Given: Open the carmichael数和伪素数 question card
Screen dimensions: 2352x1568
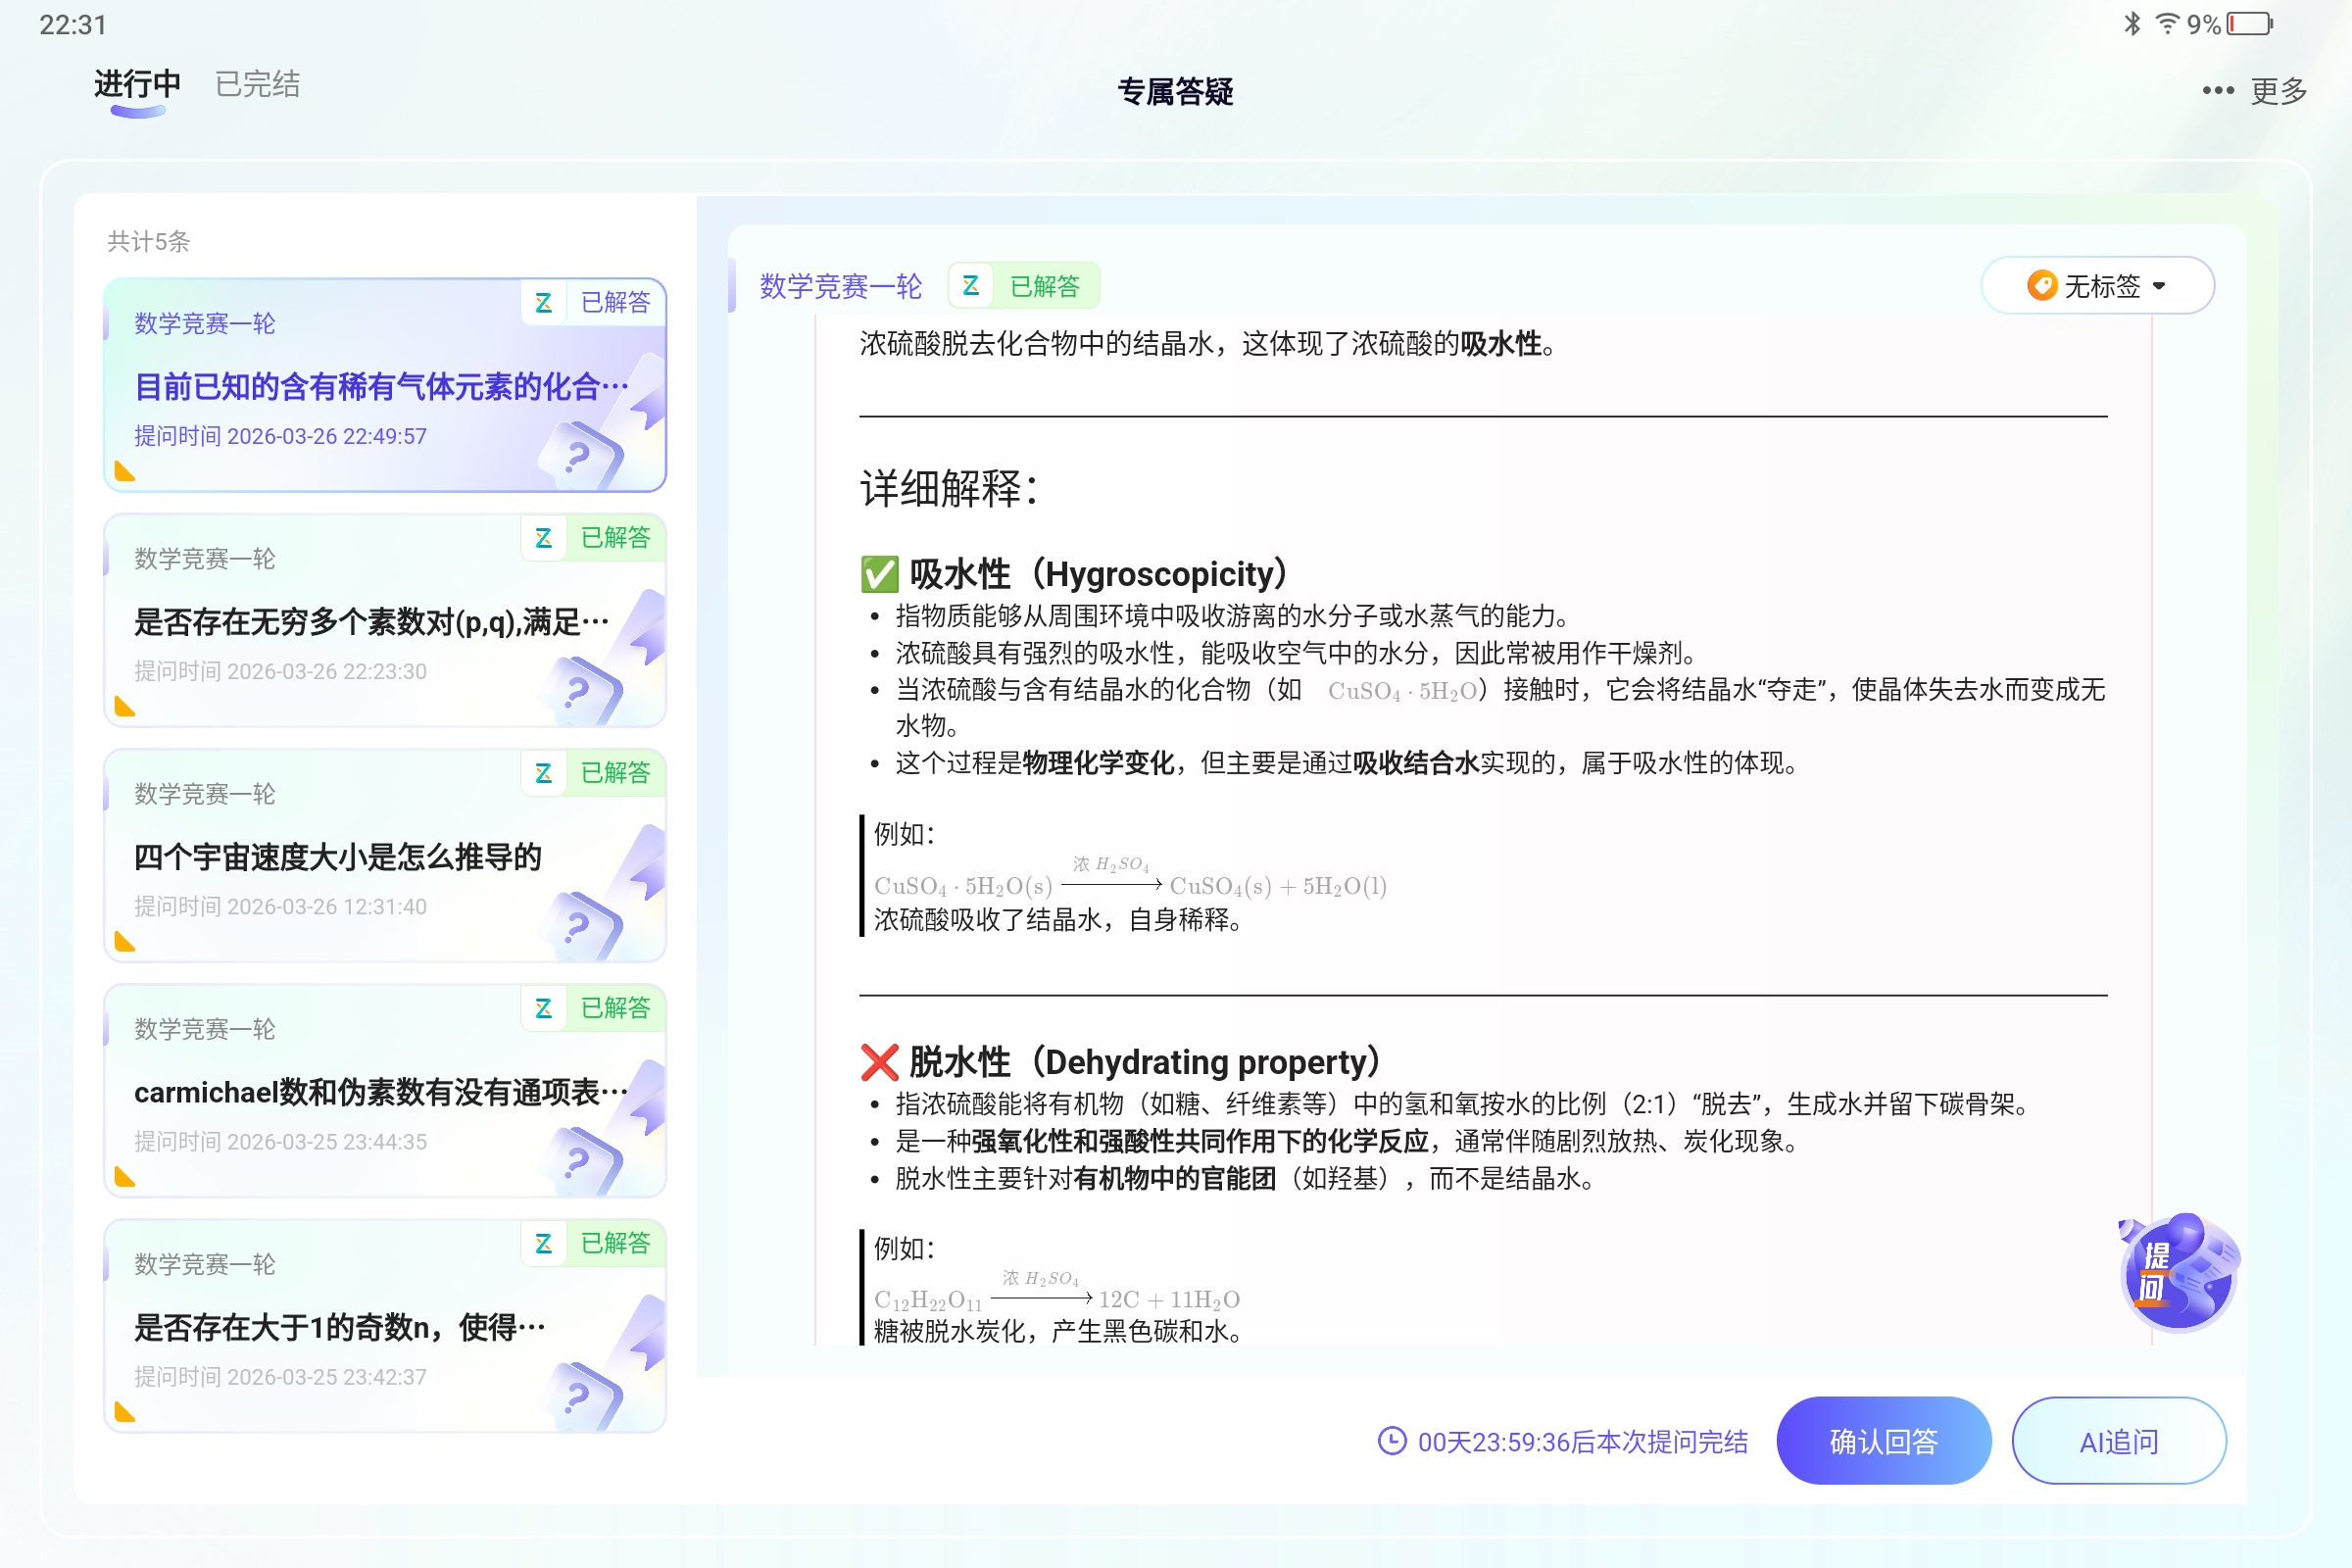Looking at the screenshot, I should click(x=385, y=1092).
